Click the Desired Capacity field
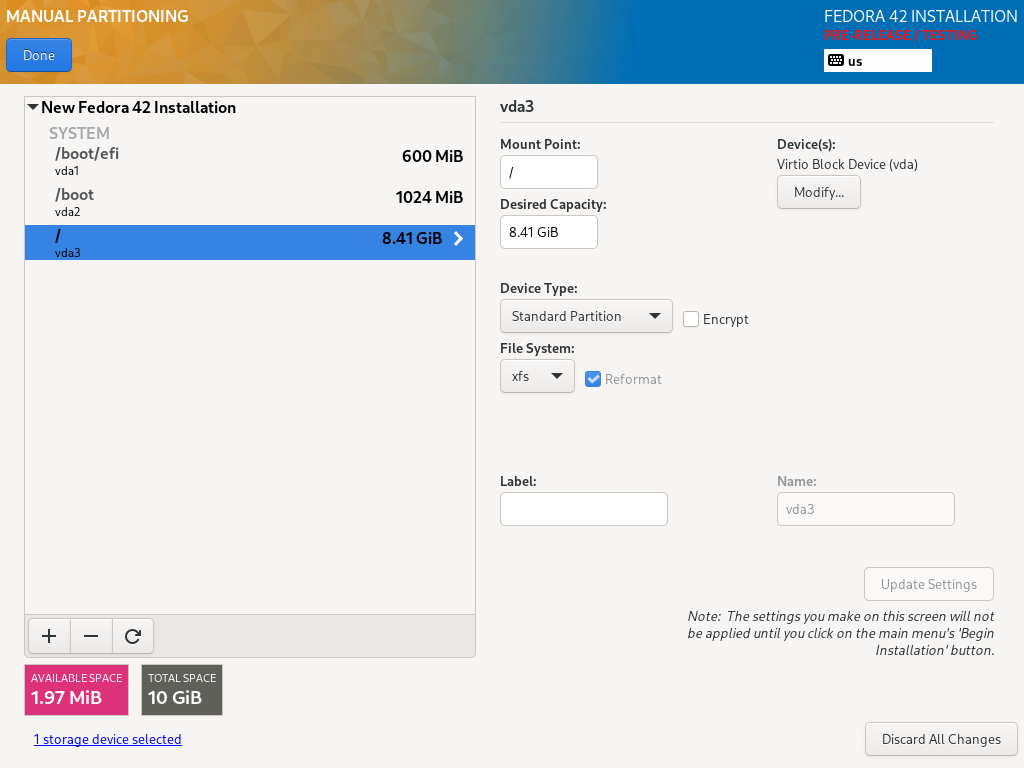Image resolution: width=1024 pixels, height=768 pixels. click(x=549, y=232)
